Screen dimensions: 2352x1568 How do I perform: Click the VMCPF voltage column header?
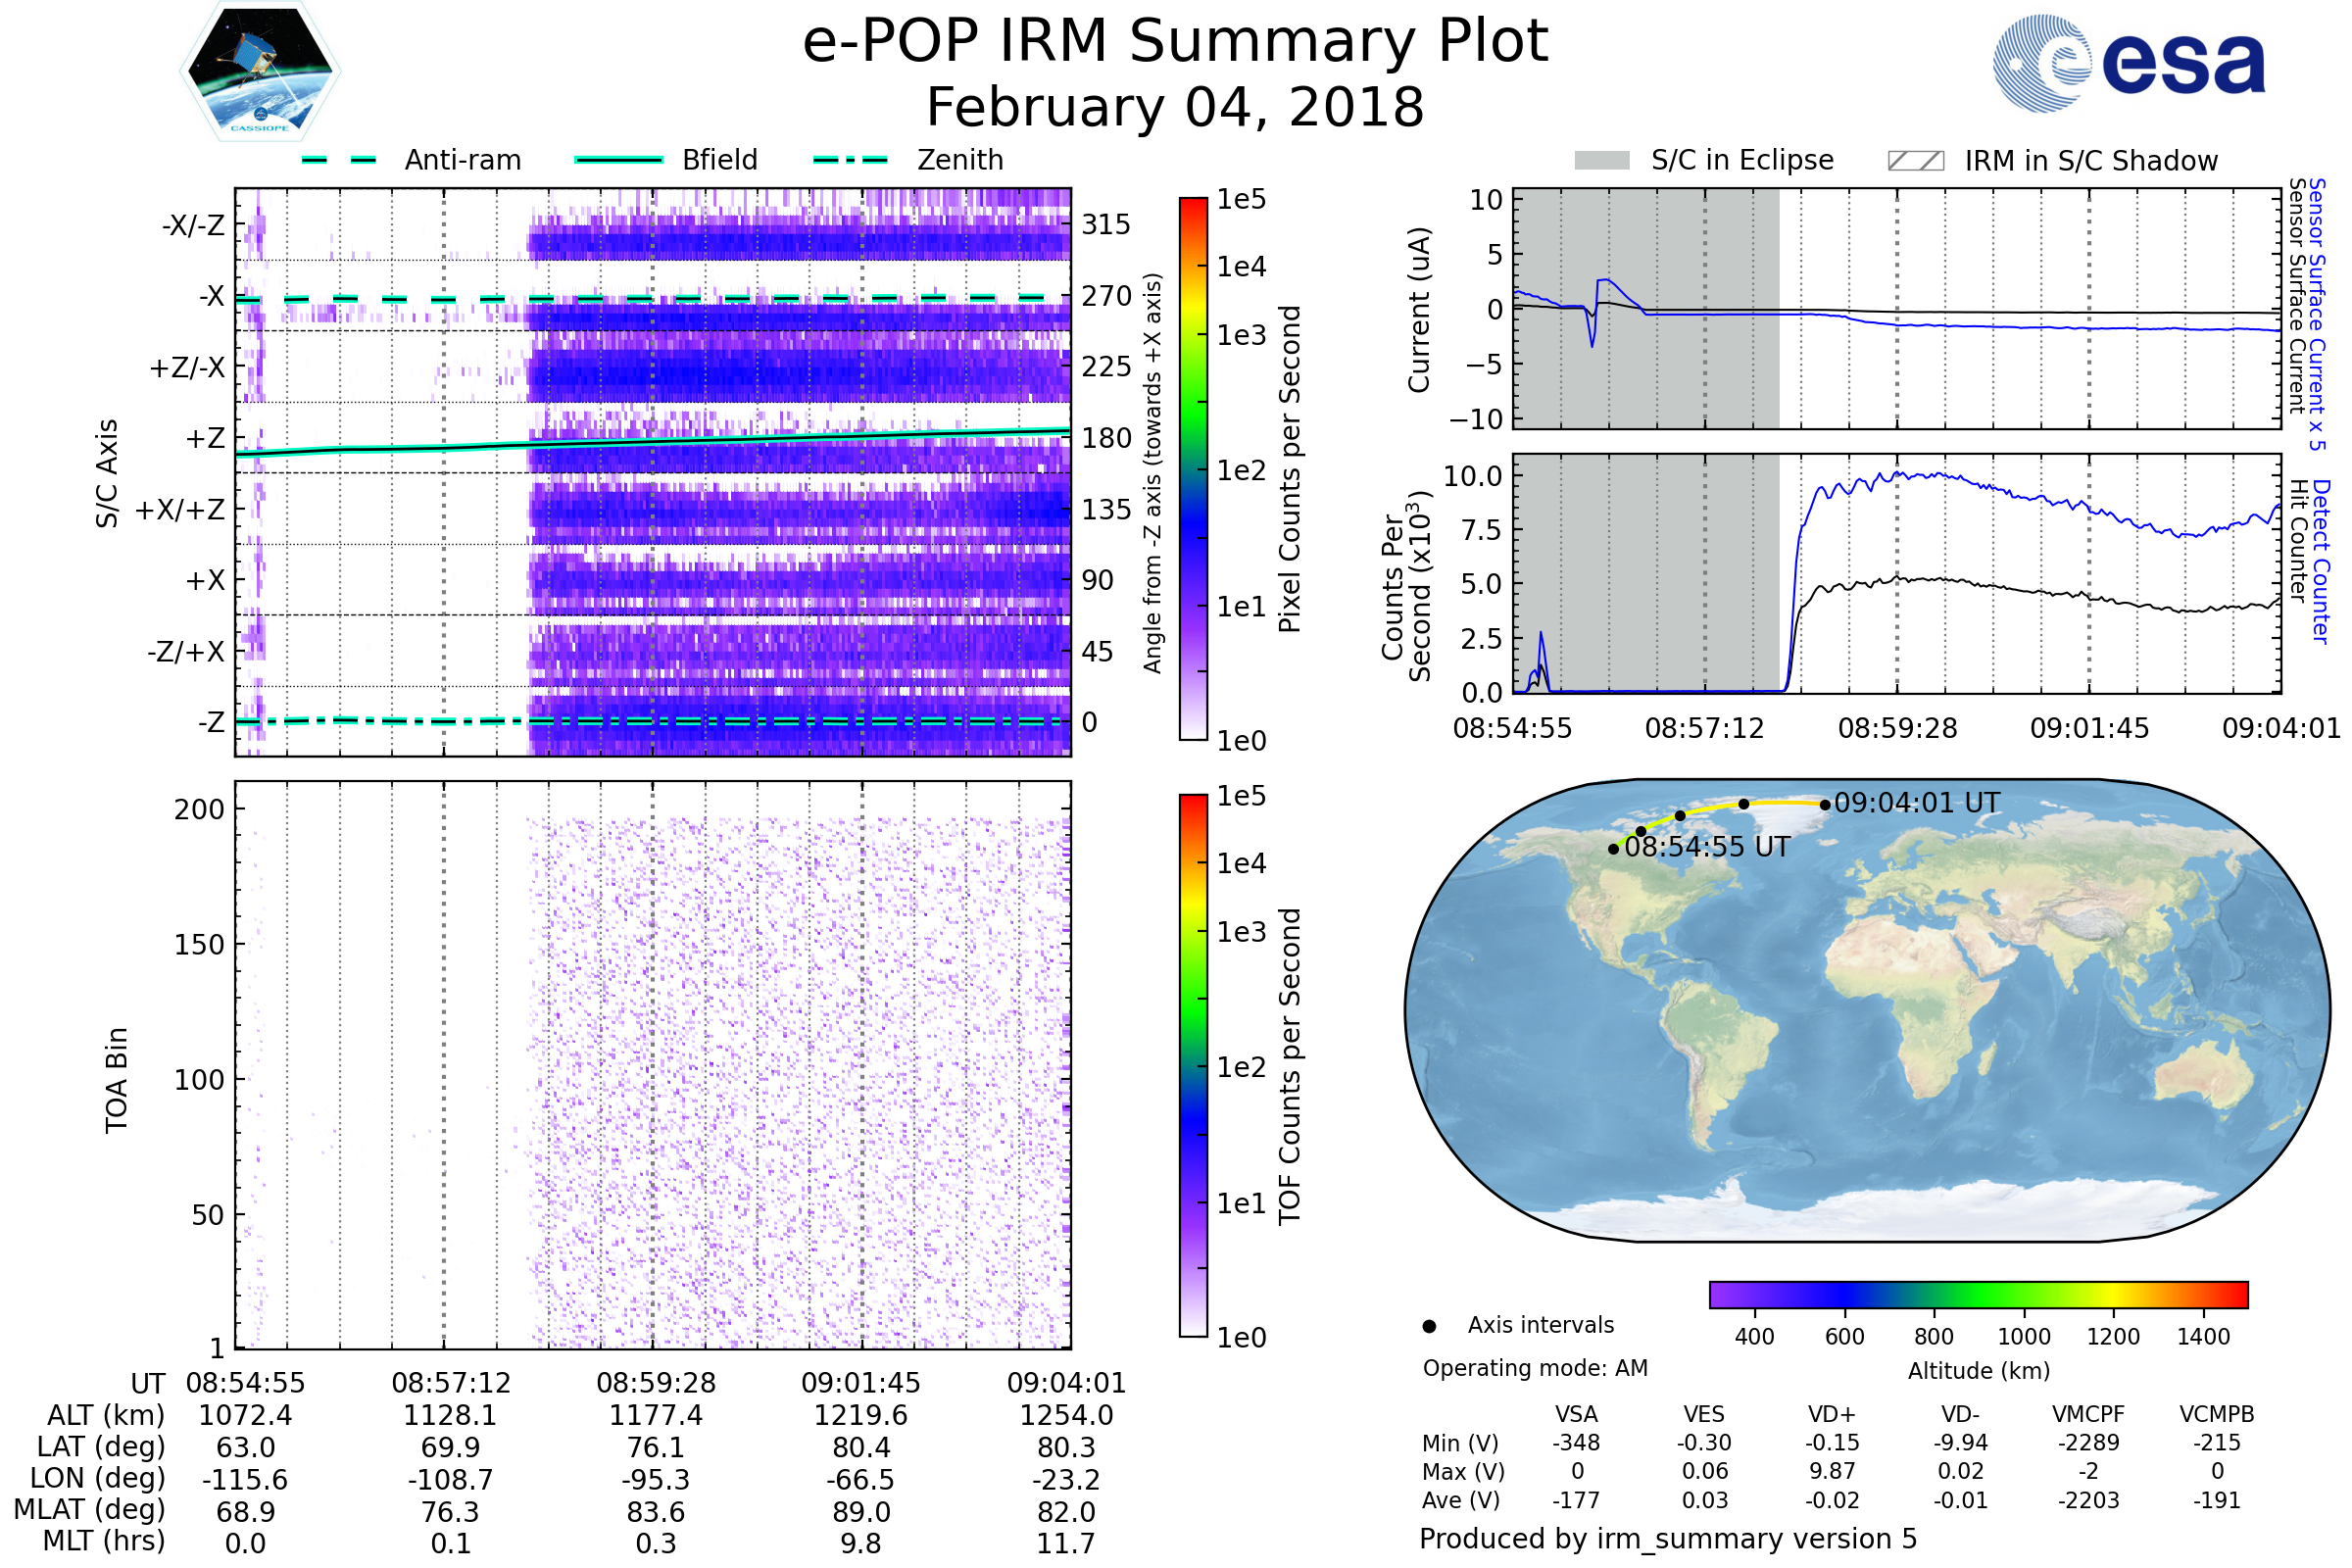coord(2088,1414)
